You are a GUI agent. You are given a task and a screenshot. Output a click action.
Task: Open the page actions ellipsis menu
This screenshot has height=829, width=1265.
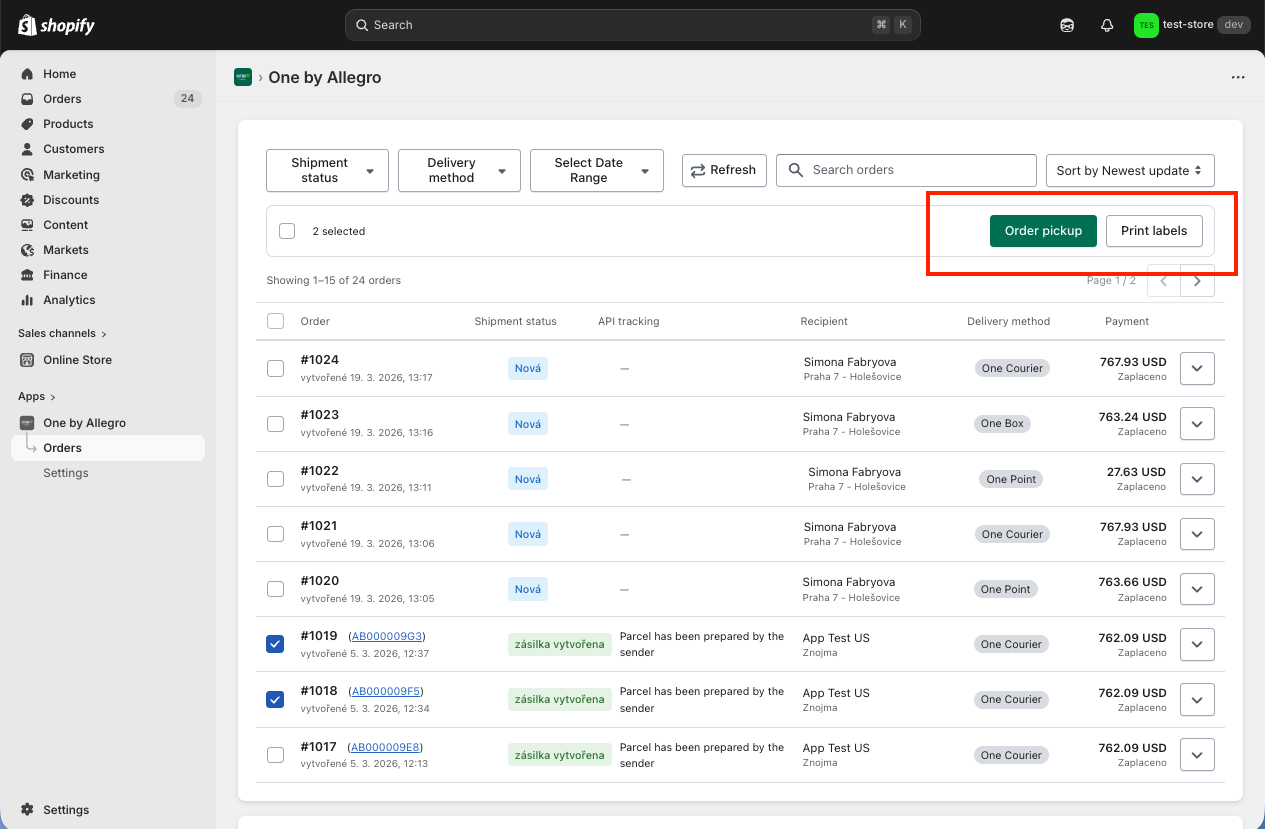click(1238, 77)
